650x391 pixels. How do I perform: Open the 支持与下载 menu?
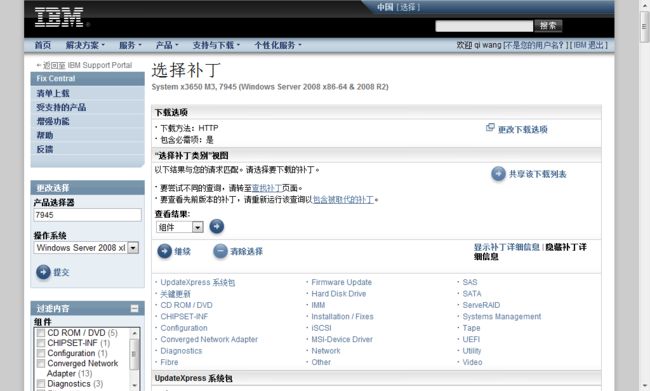click(216, 45)
